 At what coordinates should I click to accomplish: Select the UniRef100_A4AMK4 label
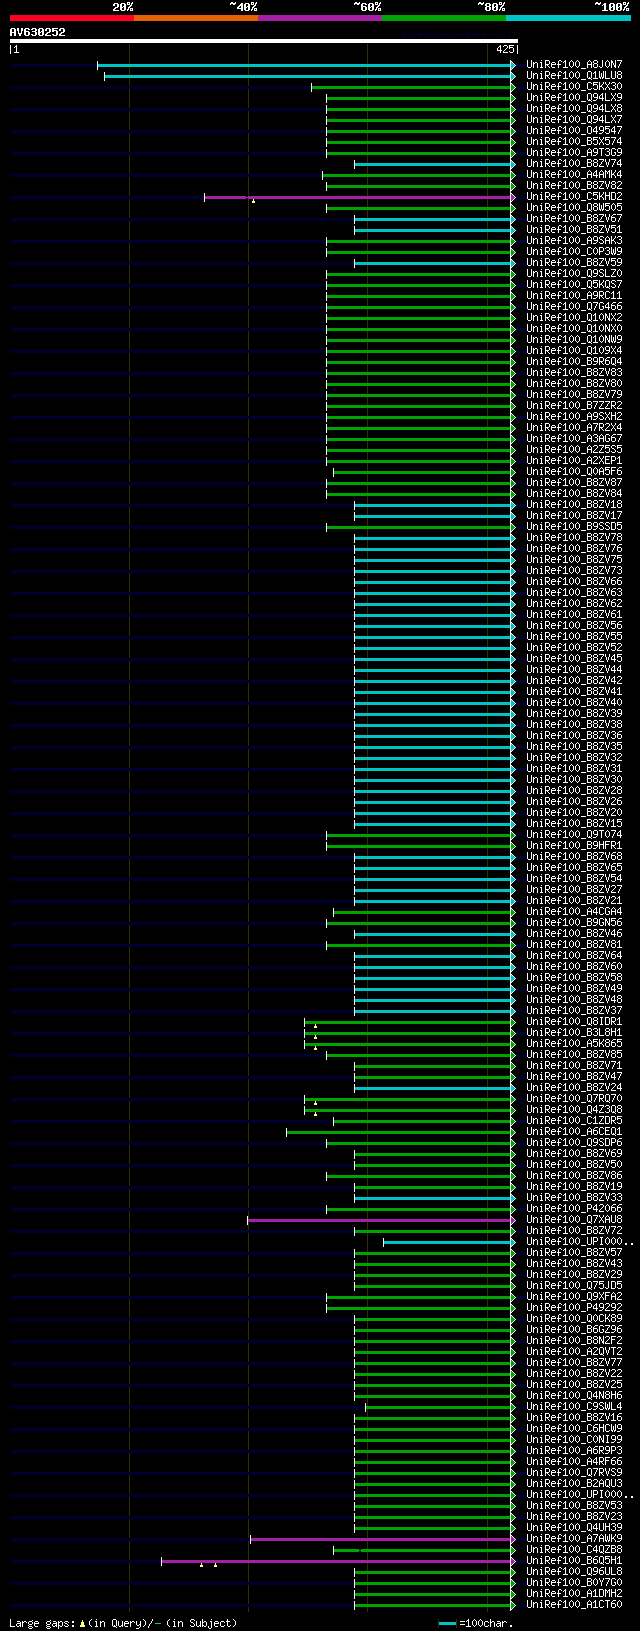574,175
